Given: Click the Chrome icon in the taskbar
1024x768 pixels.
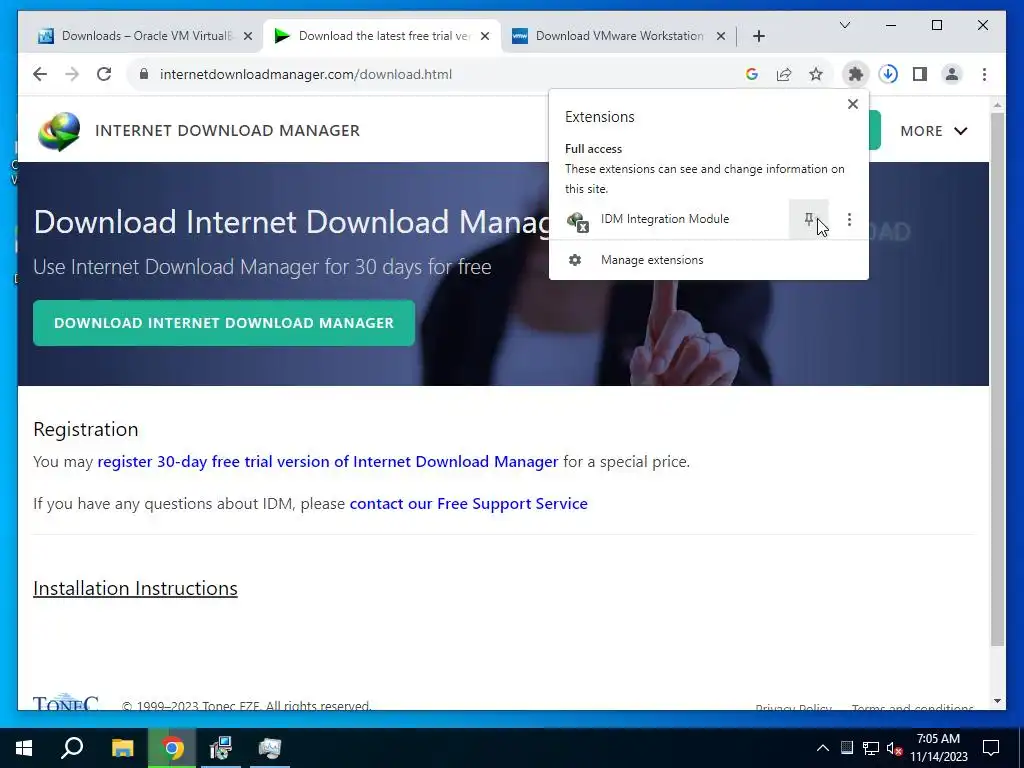Looking at the screenshot, I should click(x=172, y=748).
